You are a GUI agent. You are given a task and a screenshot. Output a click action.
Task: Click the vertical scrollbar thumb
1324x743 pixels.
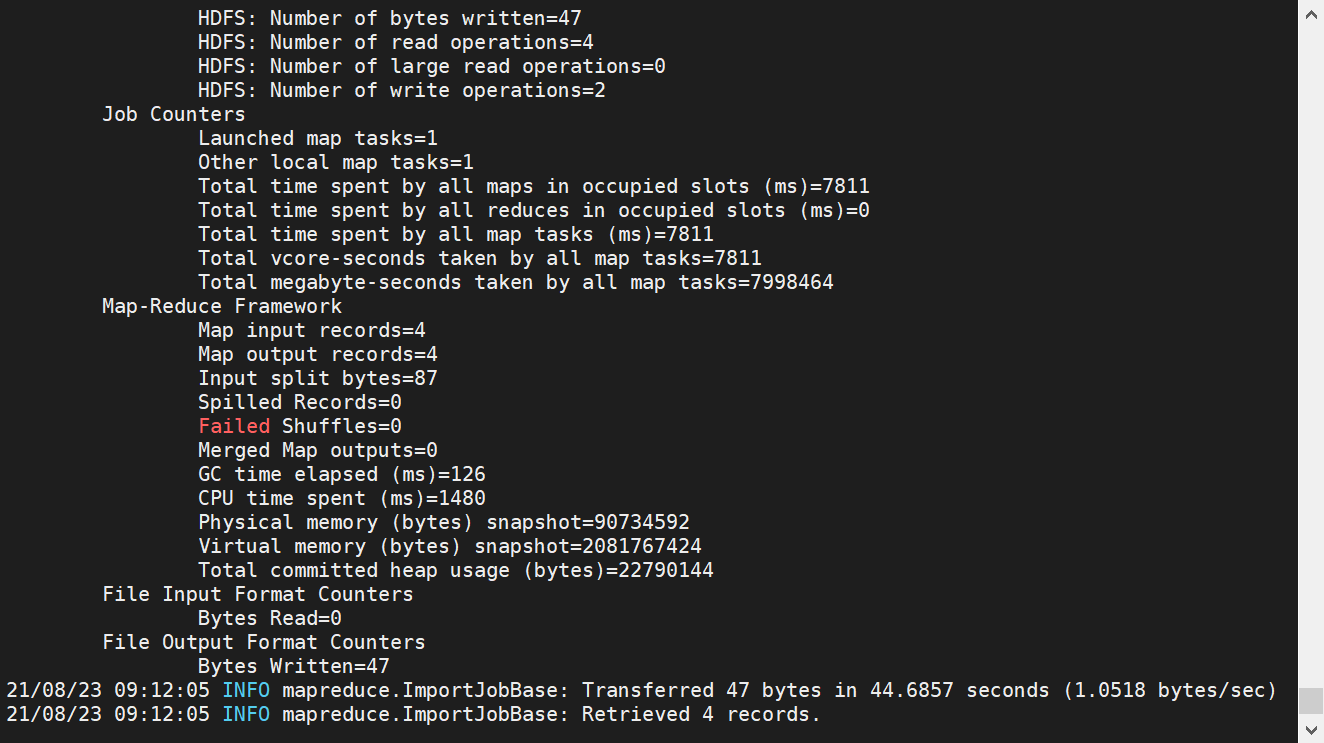[x=1311, y=699]
